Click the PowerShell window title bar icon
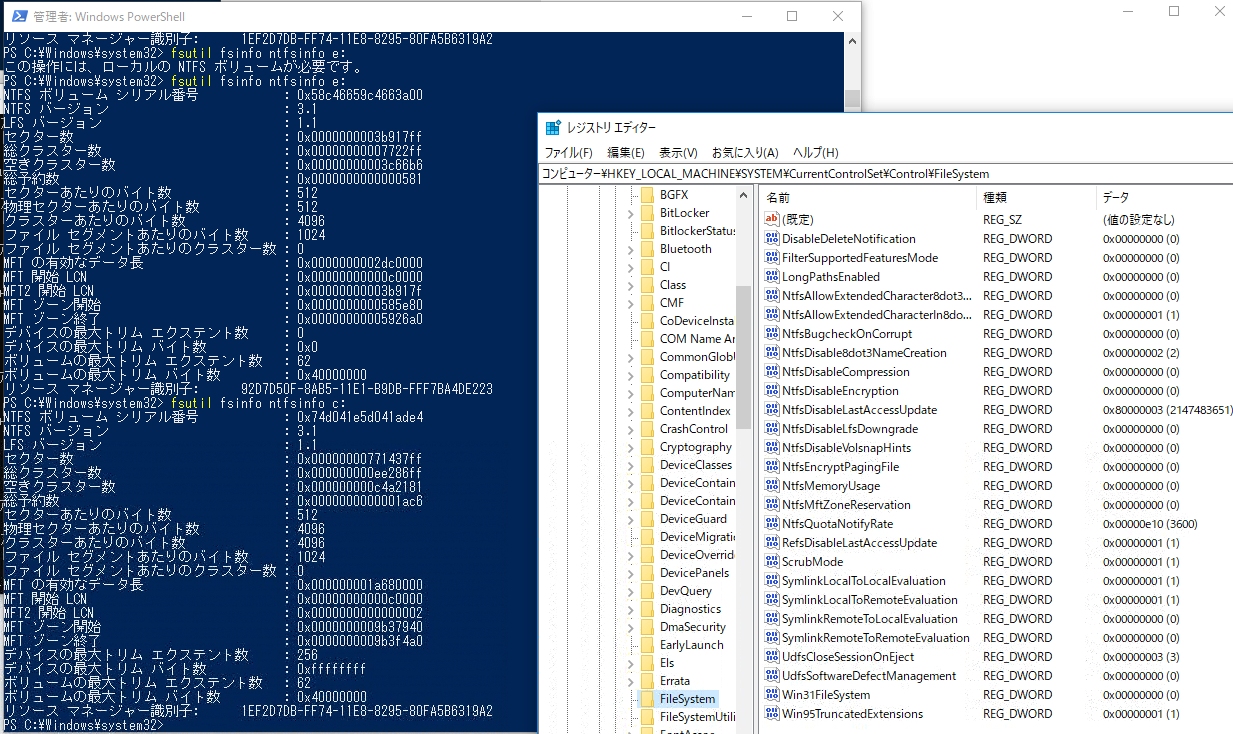 coord(18,16)
